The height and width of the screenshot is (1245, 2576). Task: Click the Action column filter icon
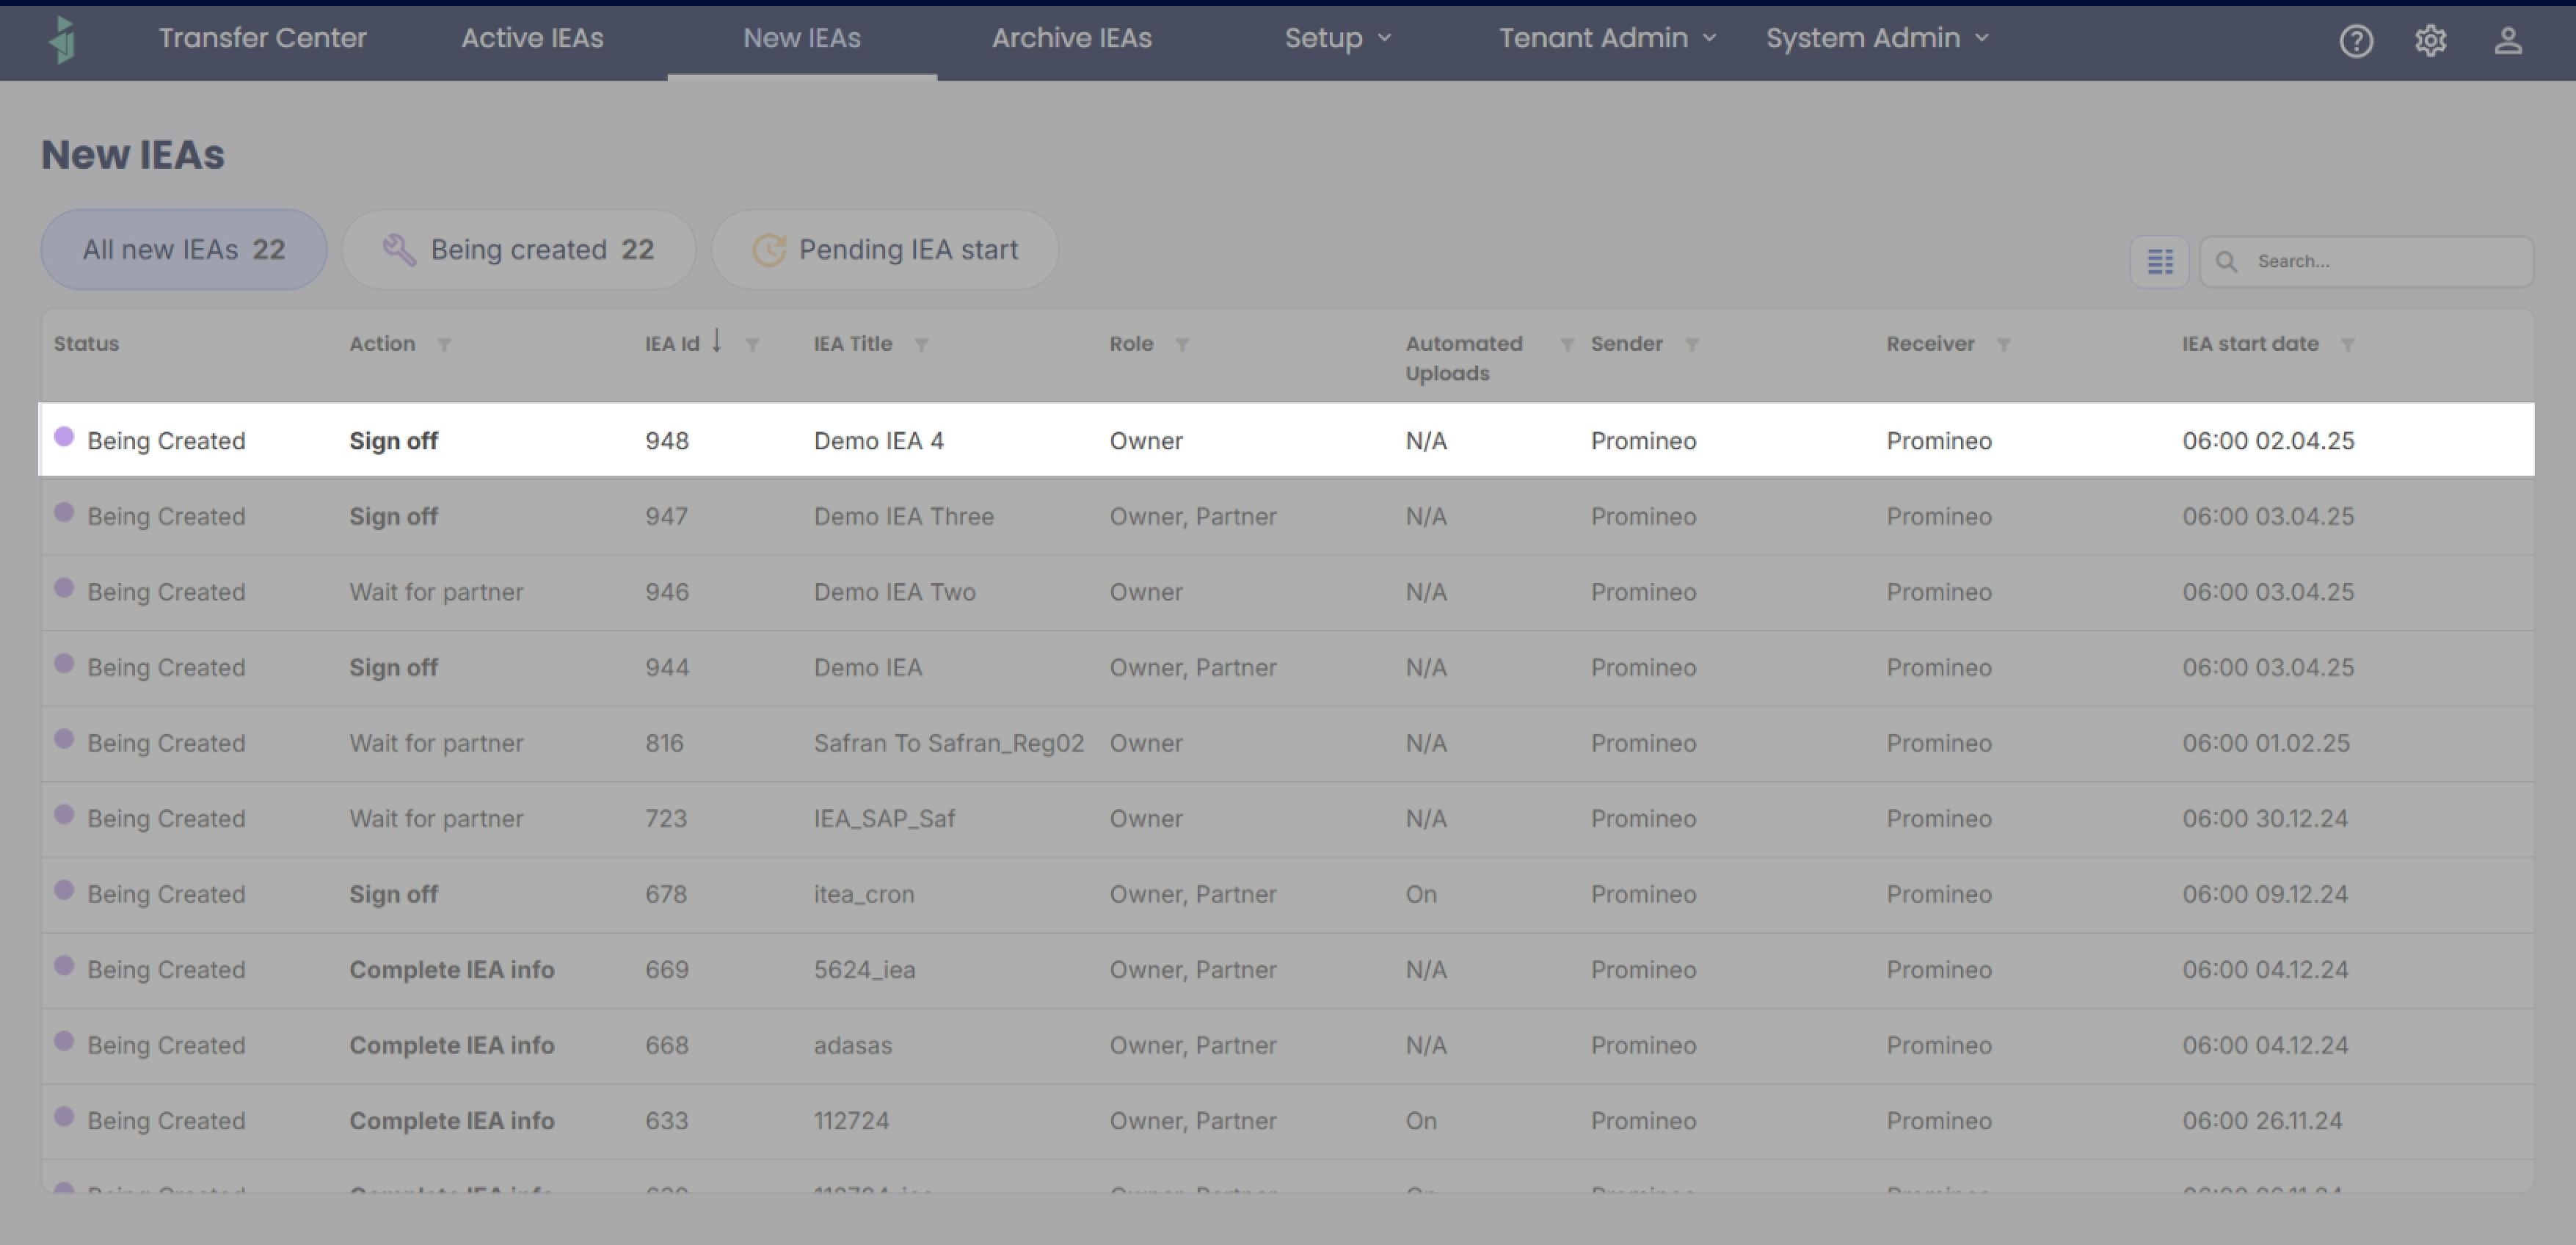click(444, 345)
